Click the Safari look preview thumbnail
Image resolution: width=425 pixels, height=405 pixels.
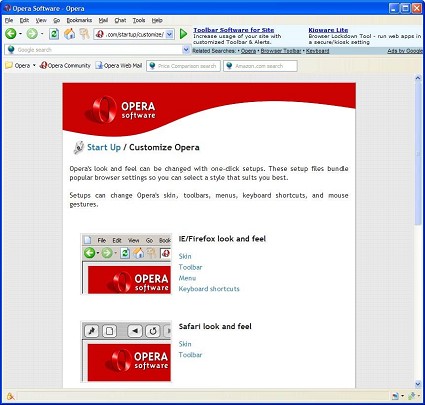tap(126, 352)
